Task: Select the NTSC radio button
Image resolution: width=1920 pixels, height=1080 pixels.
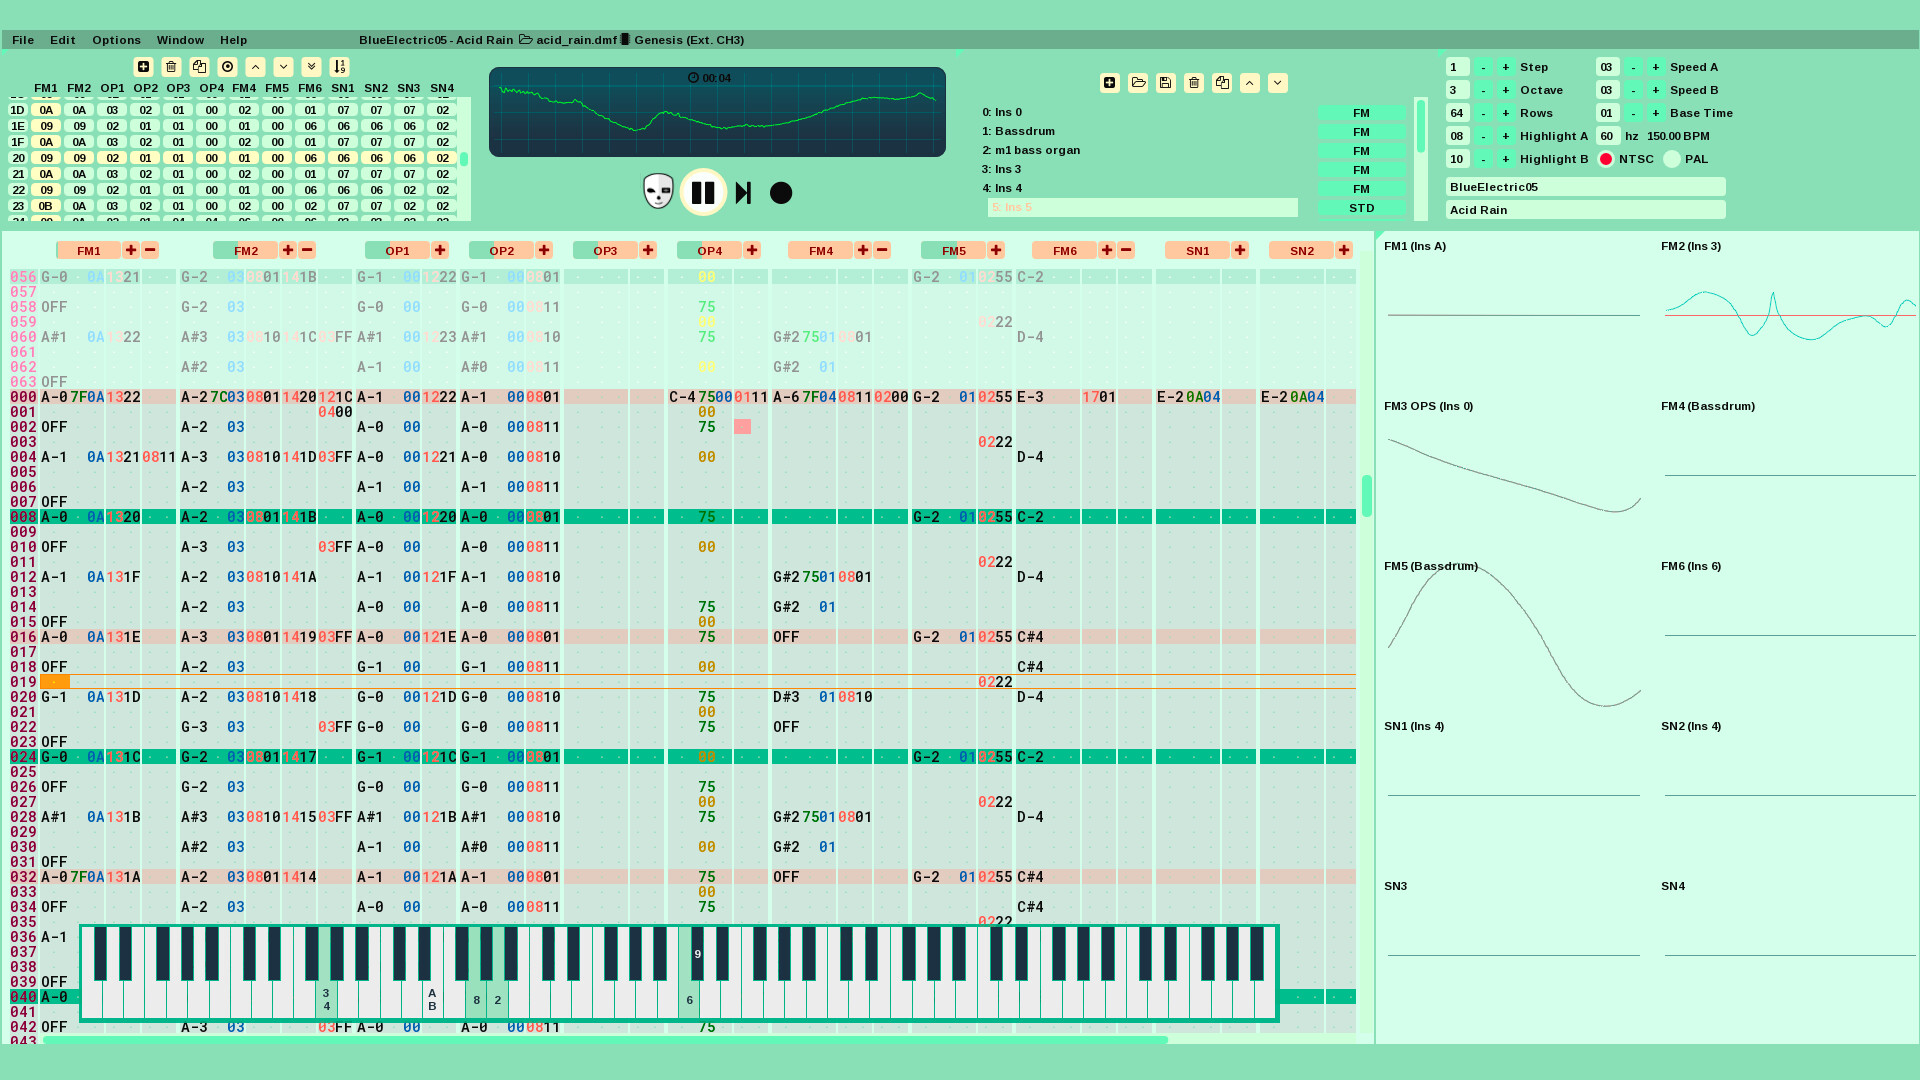Action: (1606, 158)
